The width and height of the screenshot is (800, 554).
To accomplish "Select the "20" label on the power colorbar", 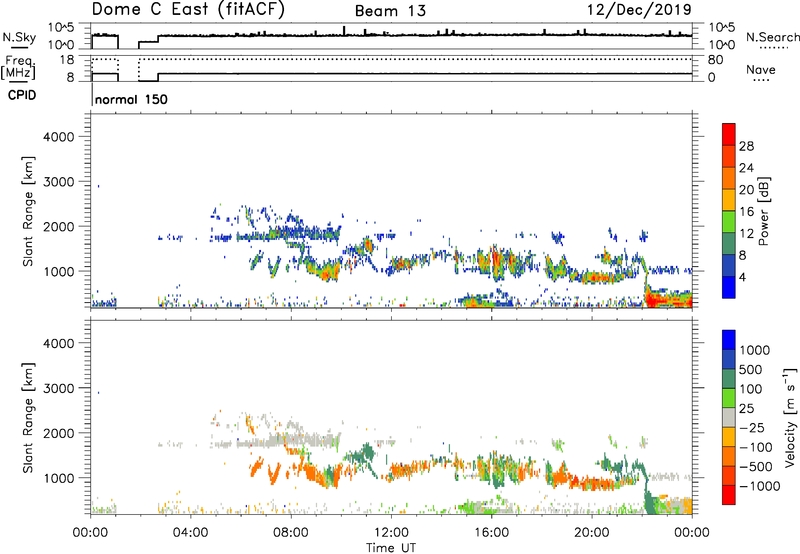I will (x=746, y=190).
